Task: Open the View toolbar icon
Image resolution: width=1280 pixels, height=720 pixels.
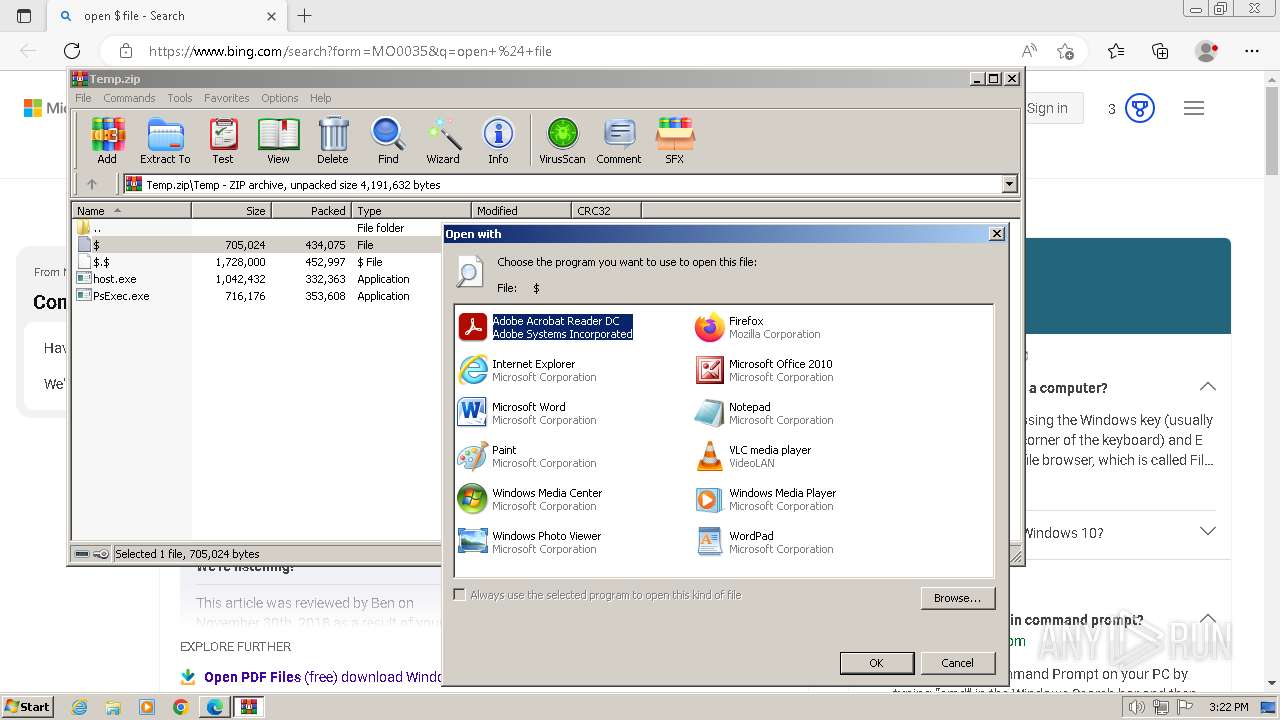Action: (278, 141)
